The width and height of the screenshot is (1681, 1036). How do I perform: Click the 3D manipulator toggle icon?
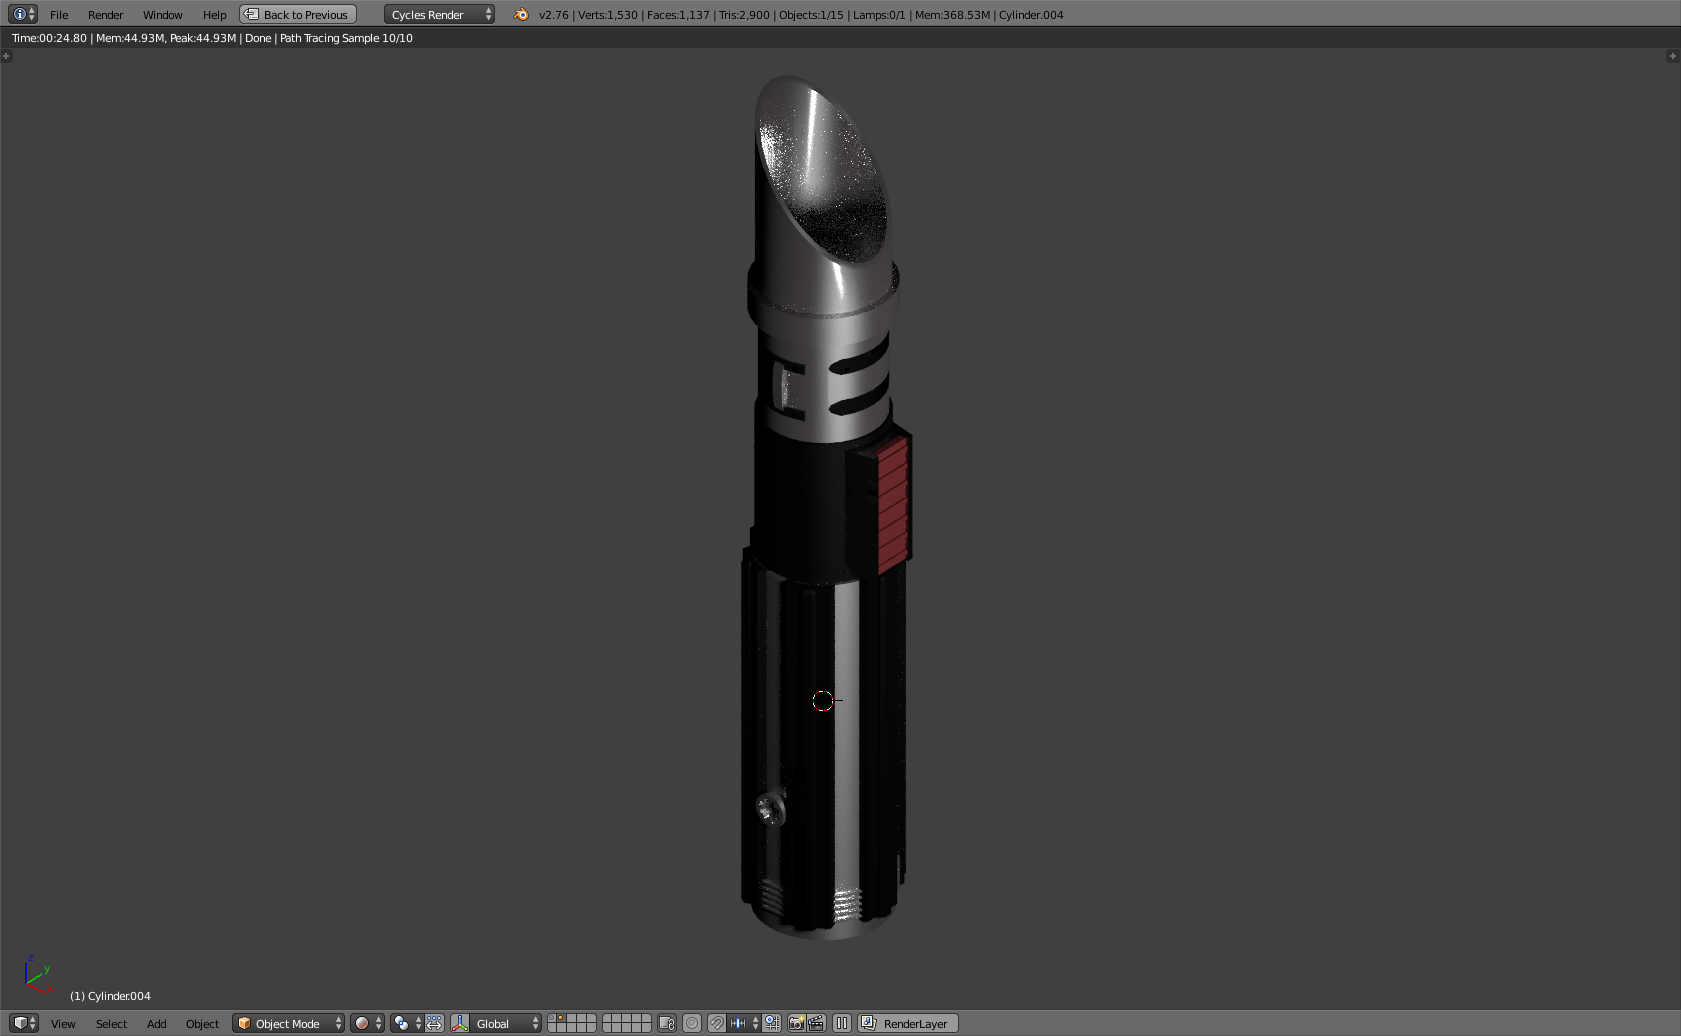click(460, 1023)
